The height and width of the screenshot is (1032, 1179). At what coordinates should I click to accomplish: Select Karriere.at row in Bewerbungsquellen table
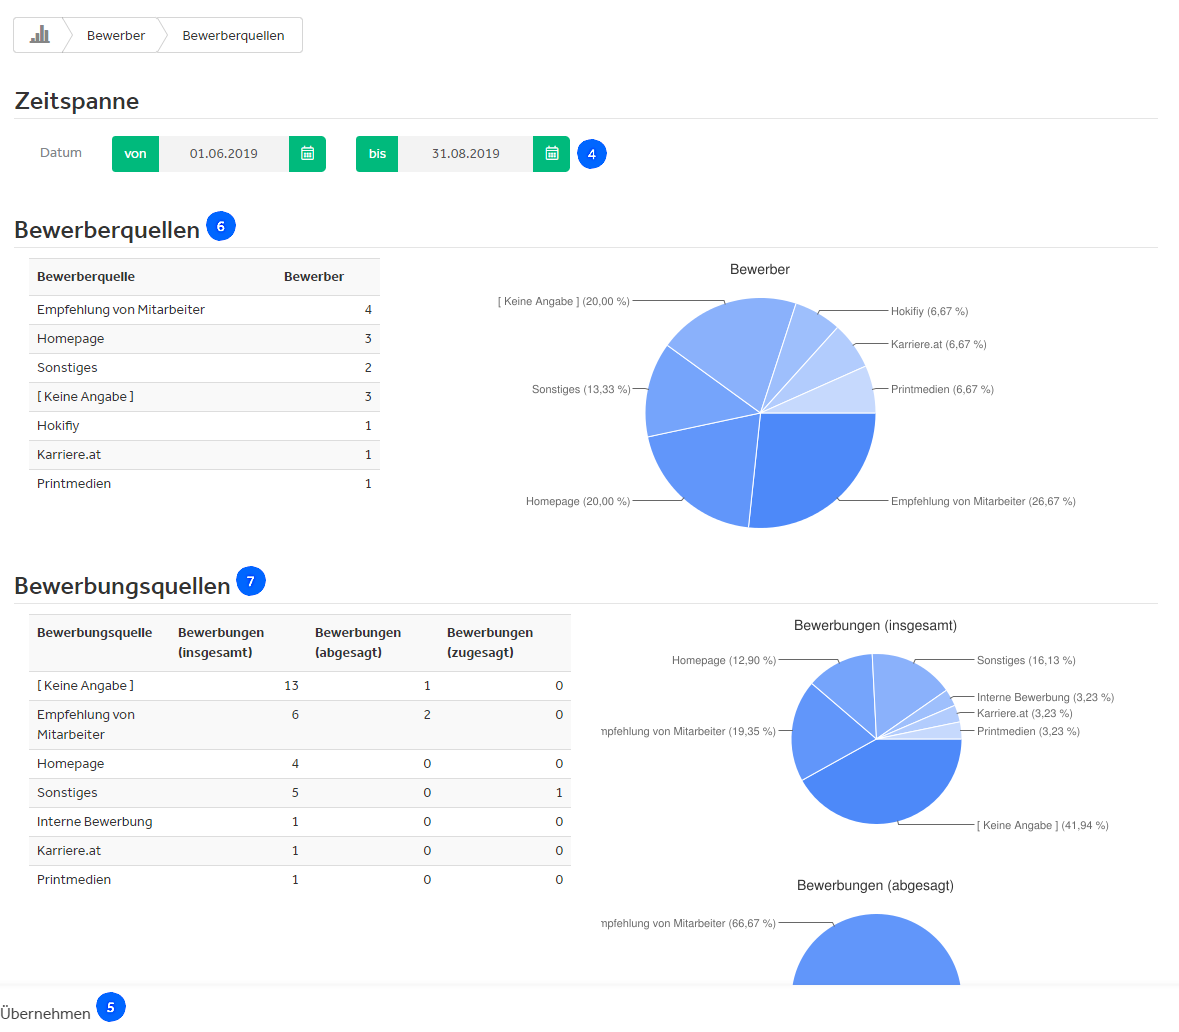point(300,851)
